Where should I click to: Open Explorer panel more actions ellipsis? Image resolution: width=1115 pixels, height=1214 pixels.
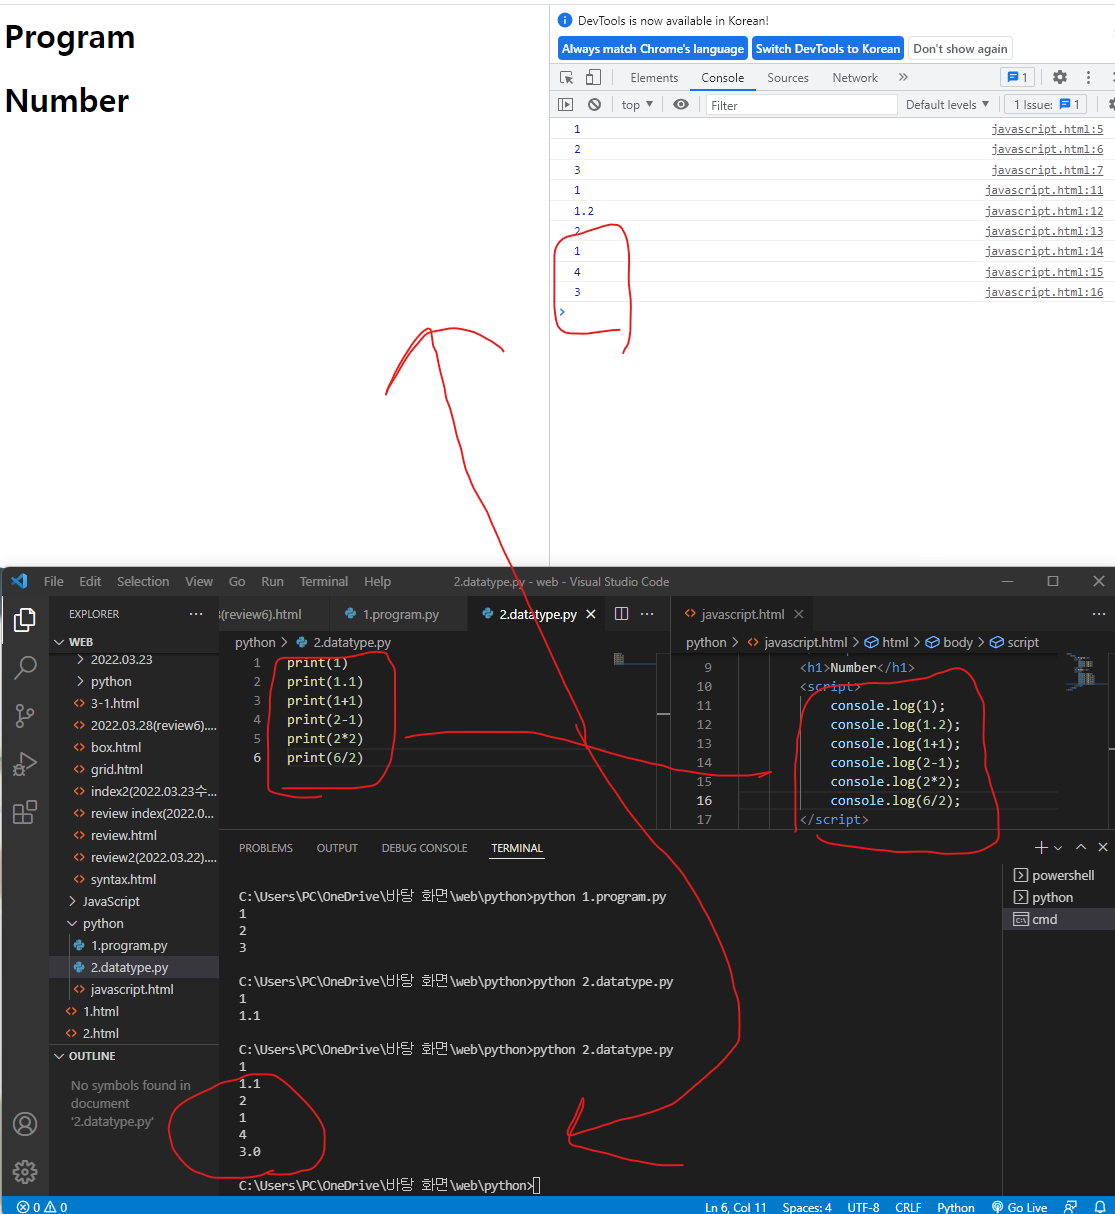coord(196,614)
